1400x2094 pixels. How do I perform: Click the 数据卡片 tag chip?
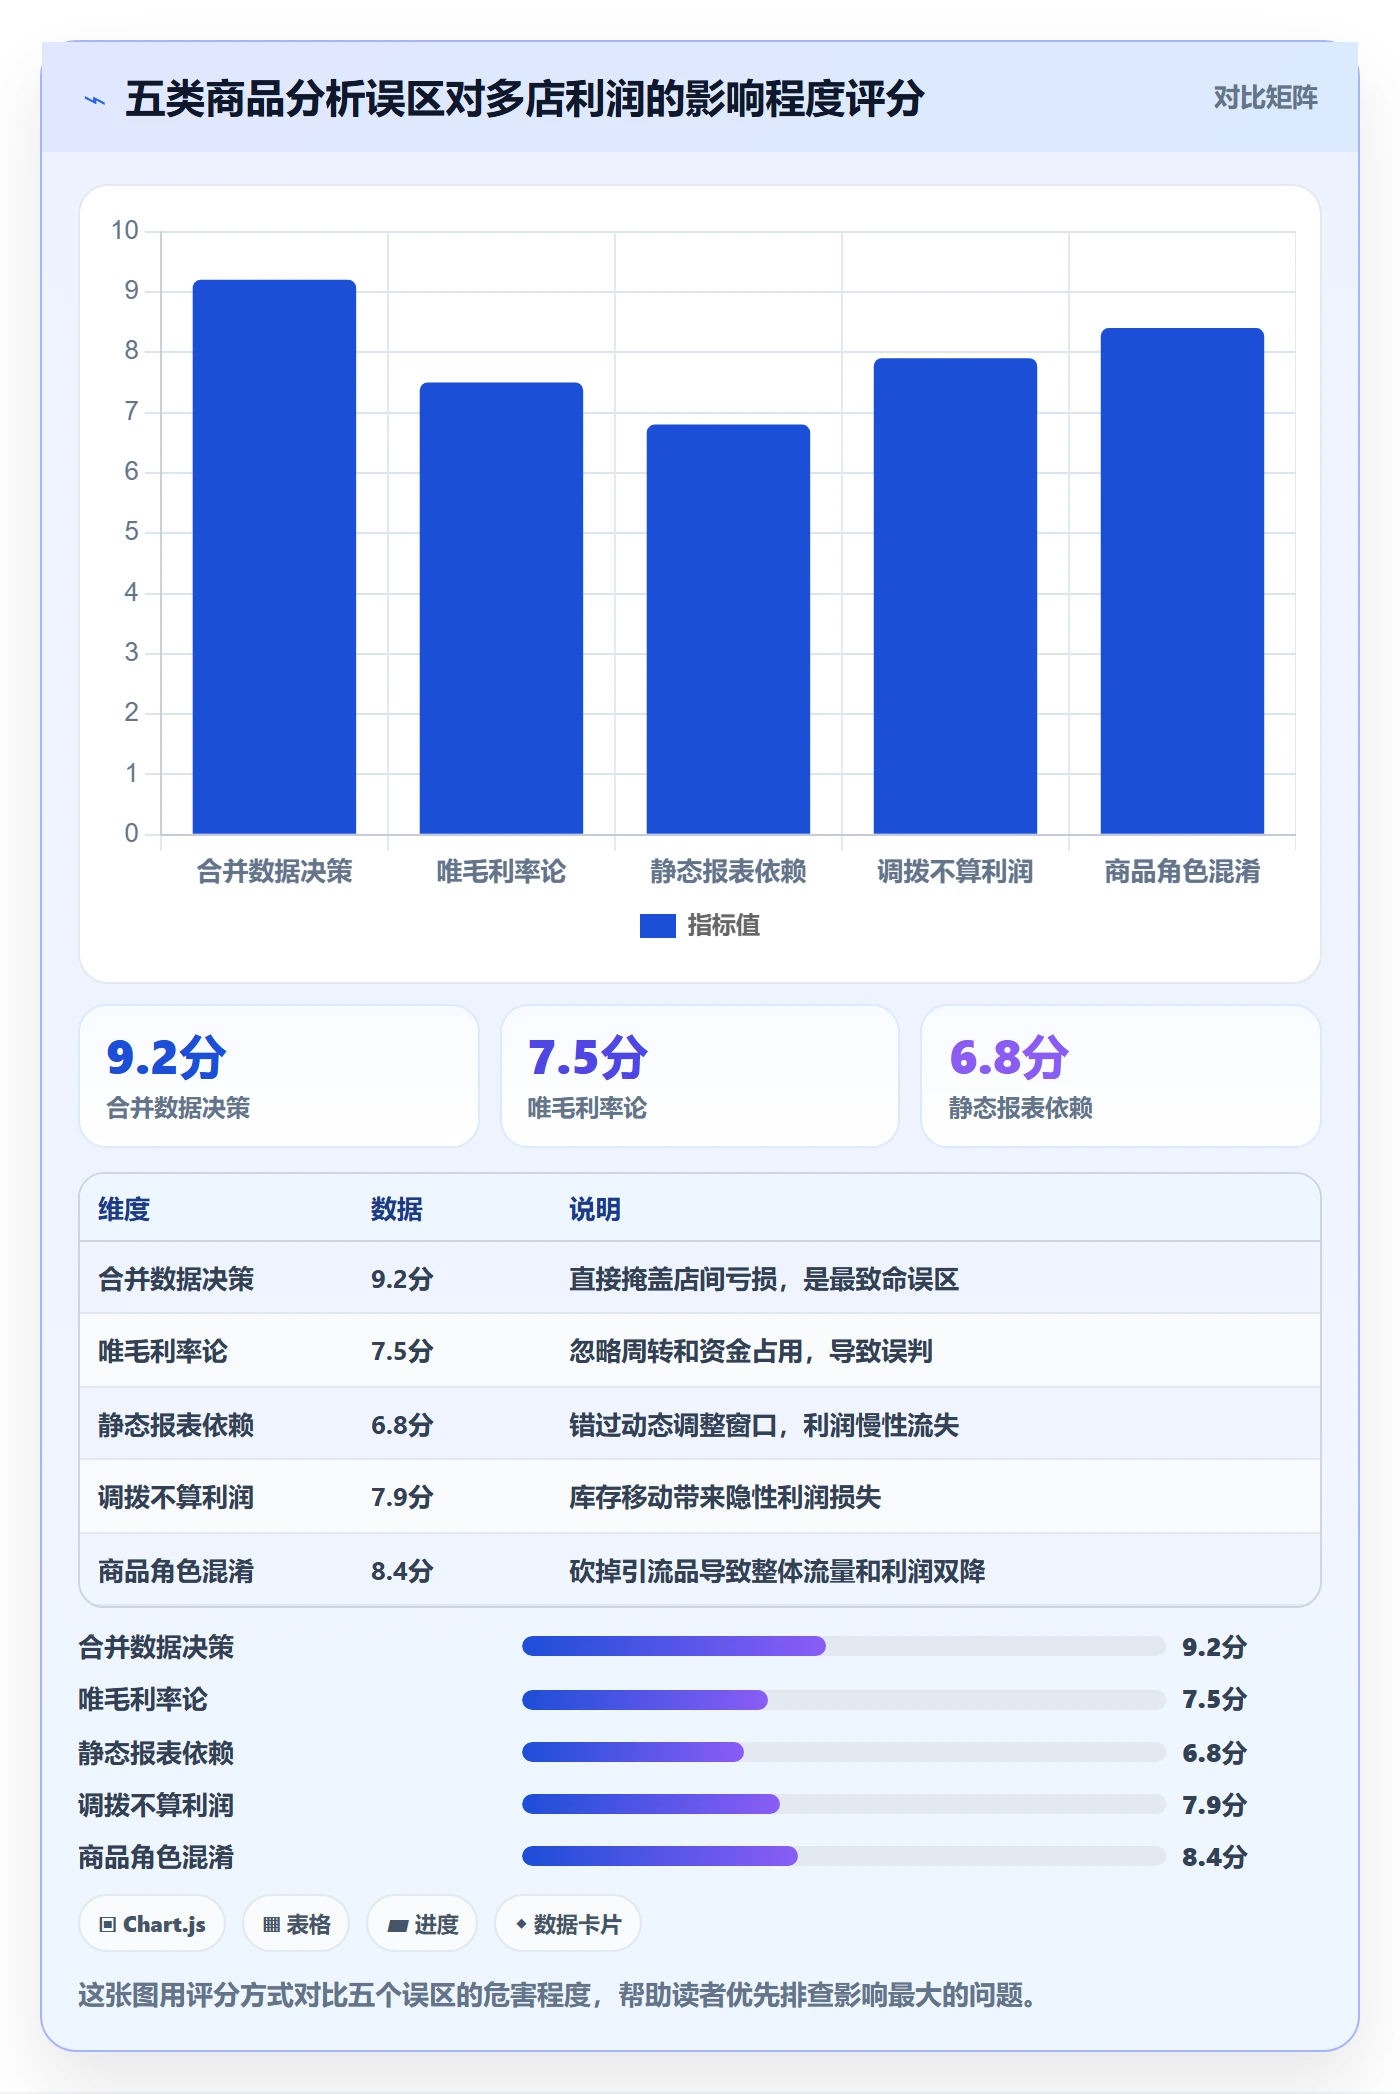[x=568, y=1924]
